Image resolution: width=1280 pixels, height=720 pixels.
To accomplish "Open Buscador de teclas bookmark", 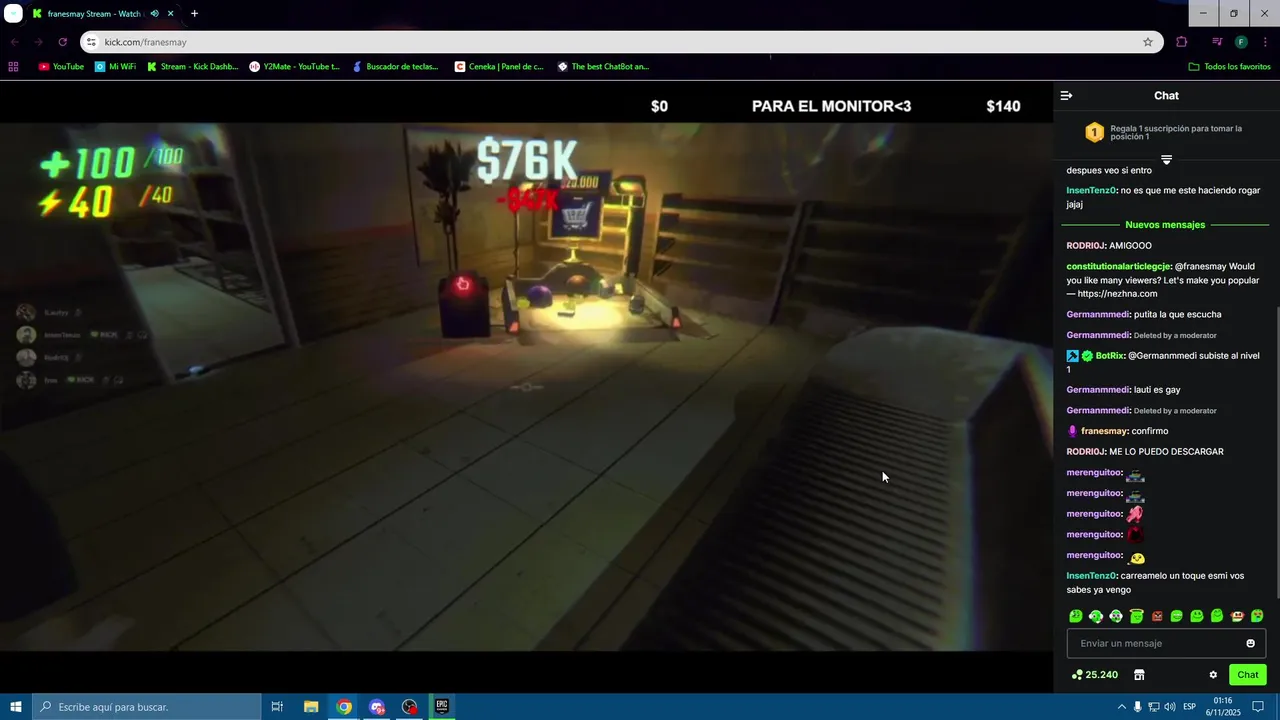I will pyautogui.click(x=394, y=67).
